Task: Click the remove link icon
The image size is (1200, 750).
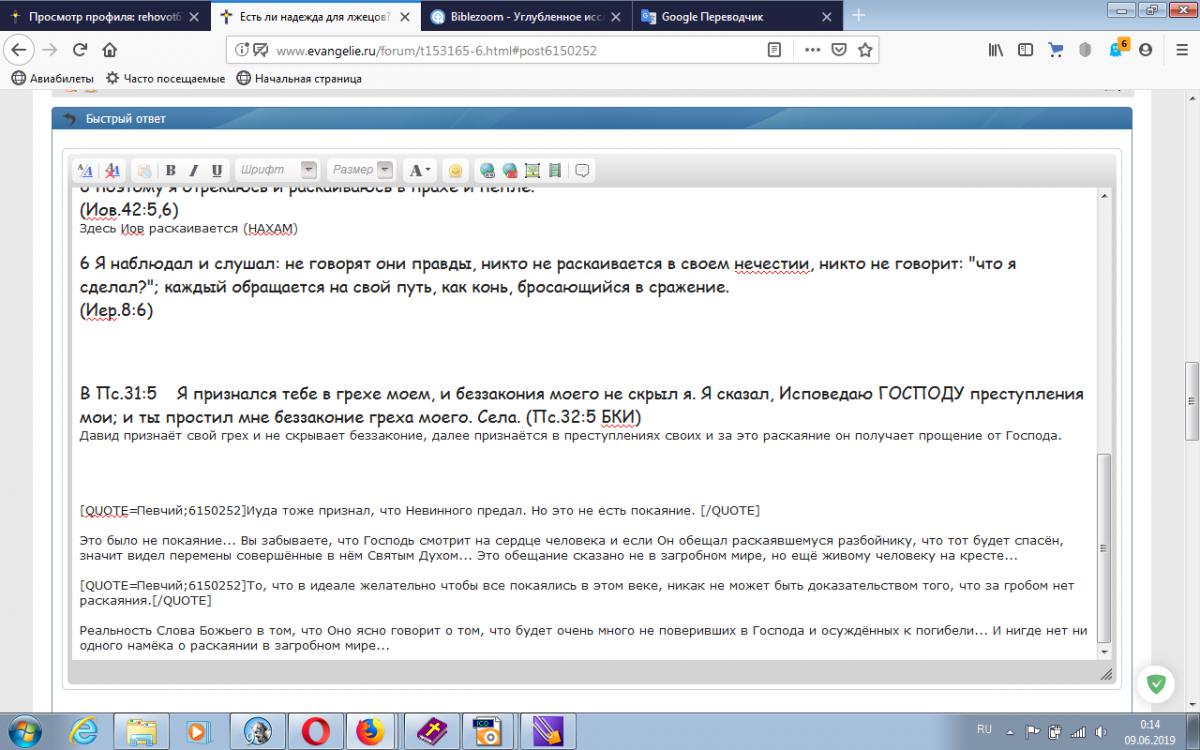Action: [510, 170]
